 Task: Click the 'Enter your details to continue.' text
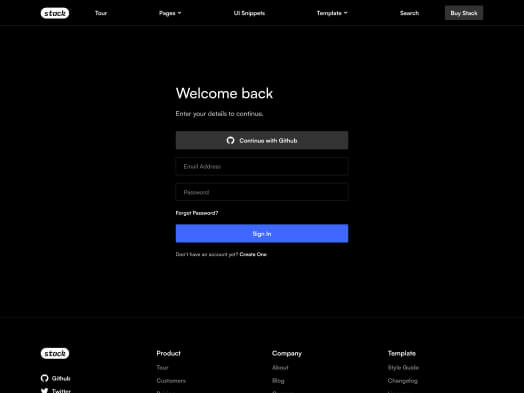220,114
